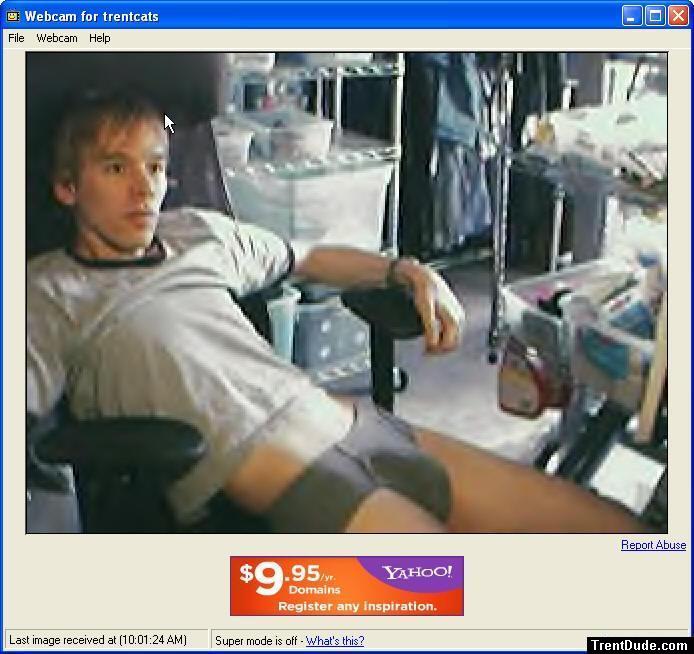Click the Yahoo domains ad banner
The width and height of the screenshot is (694, 654).
click(347, 586)
